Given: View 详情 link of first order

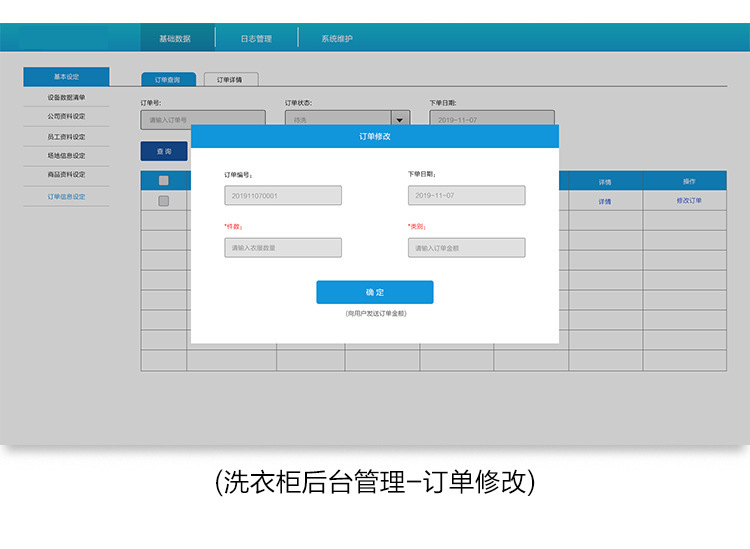Looking at the screenshot, I should 605,201.
